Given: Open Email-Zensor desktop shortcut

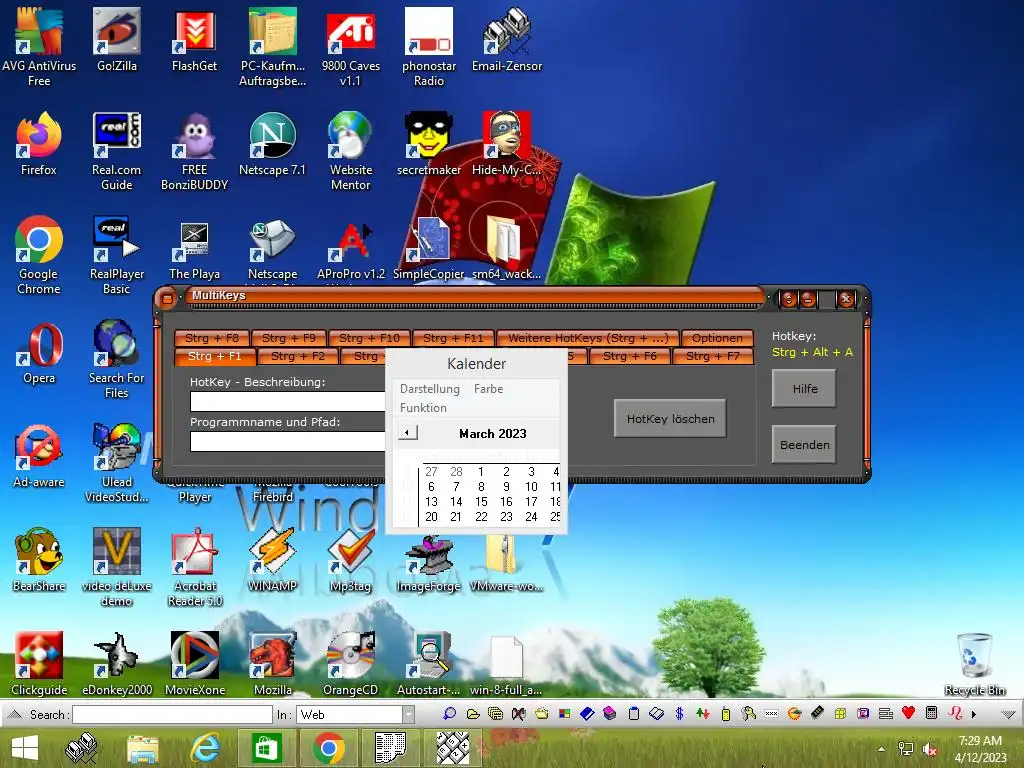Looking at the screenshot, I should (507, 39).
